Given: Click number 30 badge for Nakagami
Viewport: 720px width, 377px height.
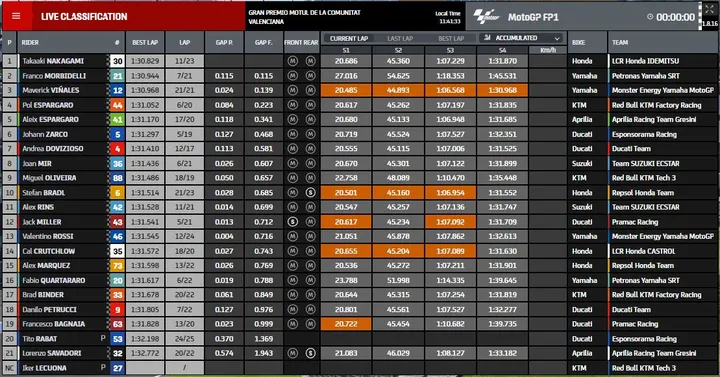Looking at the screenshot, I should point(118,61).
